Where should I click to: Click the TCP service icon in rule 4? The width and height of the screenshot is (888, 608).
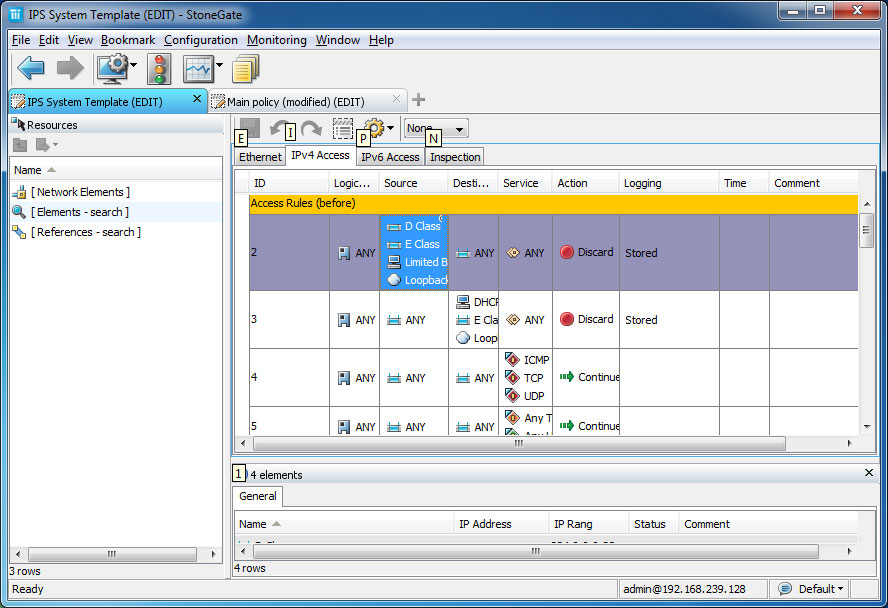pos(512,378)
